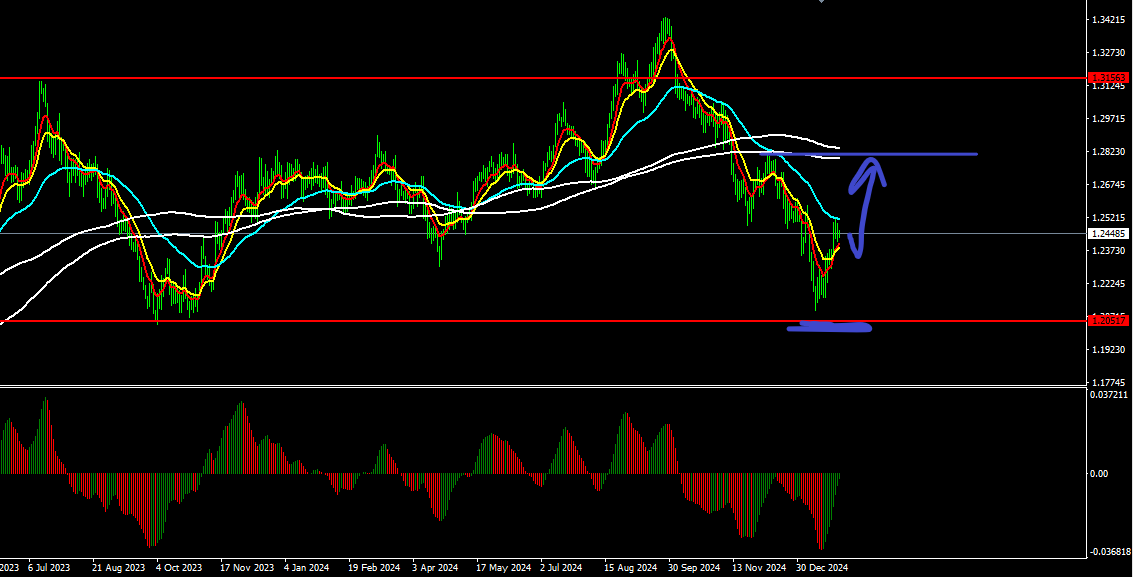Click the 6 Jul 2023 date label
1134x577 pixels.
[49, 568]
